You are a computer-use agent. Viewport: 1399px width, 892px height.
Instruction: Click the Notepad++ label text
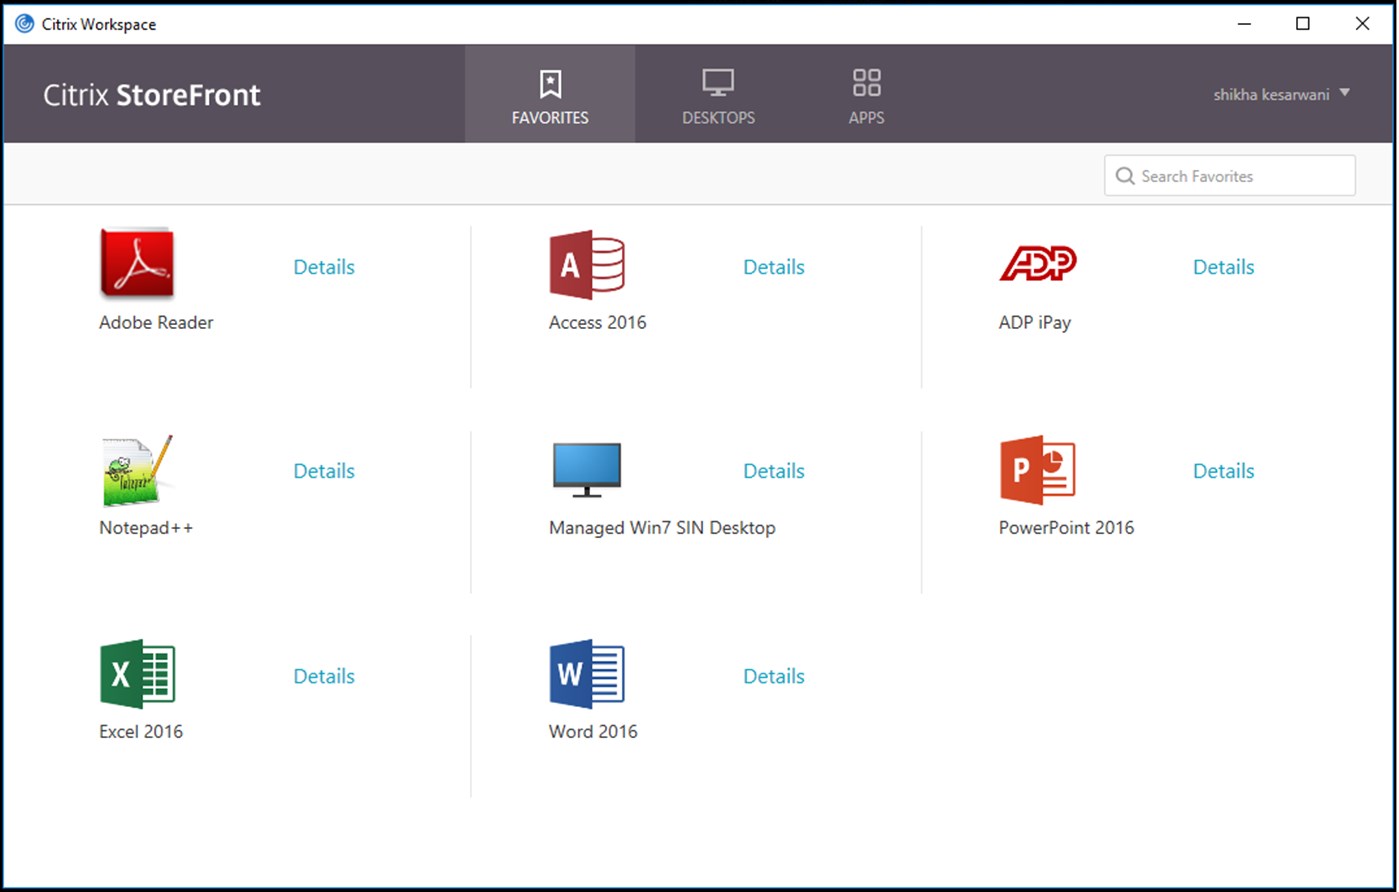tap(146, 527)
